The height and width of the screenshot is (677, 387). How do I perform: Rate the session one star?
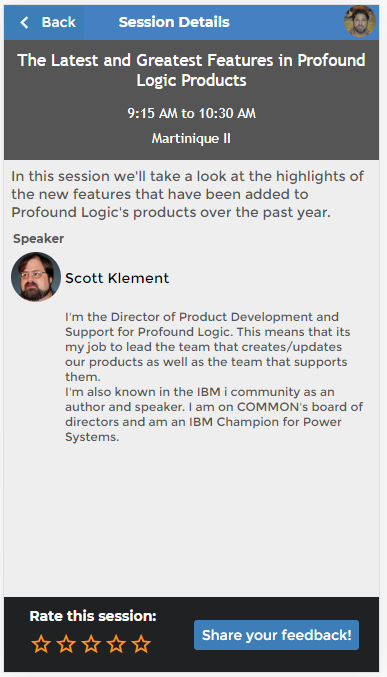(x=41, y=644)
